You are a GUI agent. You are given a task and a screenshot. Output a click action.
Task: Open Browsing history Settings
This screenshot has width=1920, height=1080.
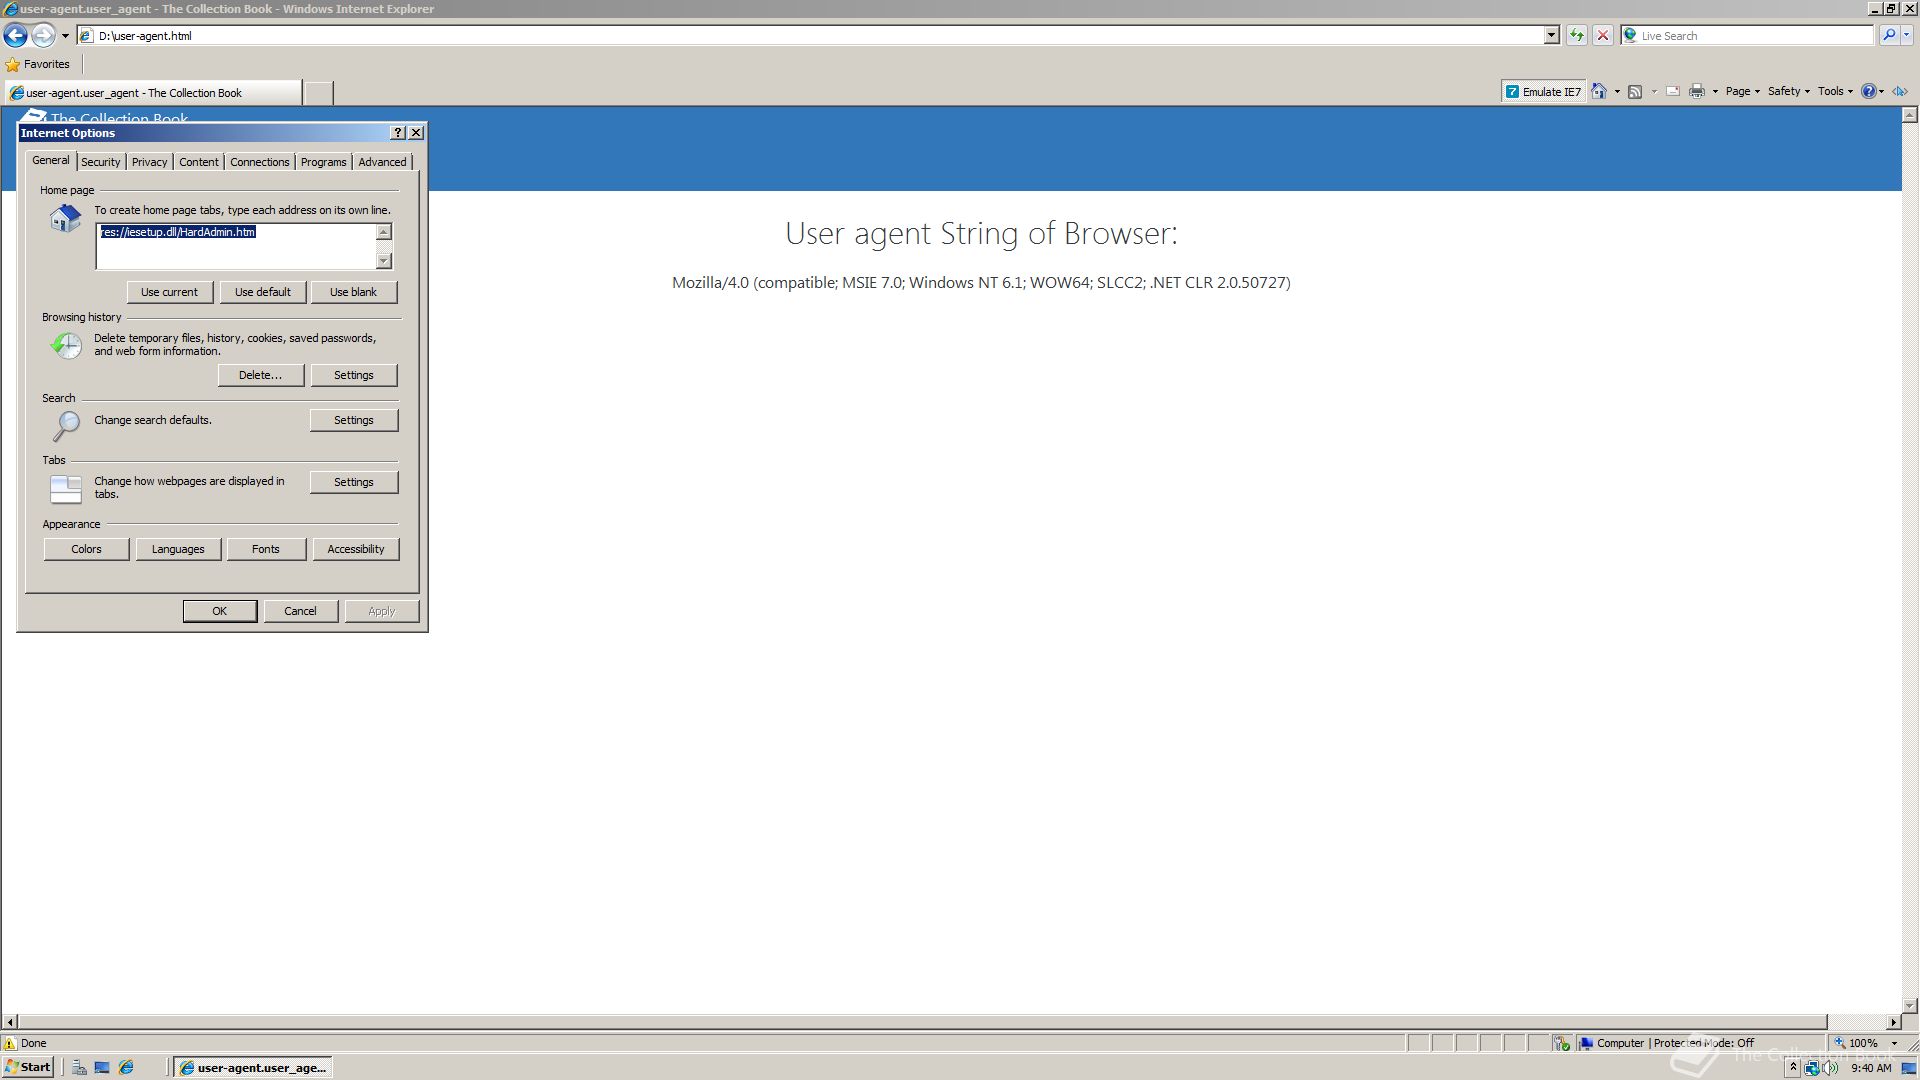(353, 375)
